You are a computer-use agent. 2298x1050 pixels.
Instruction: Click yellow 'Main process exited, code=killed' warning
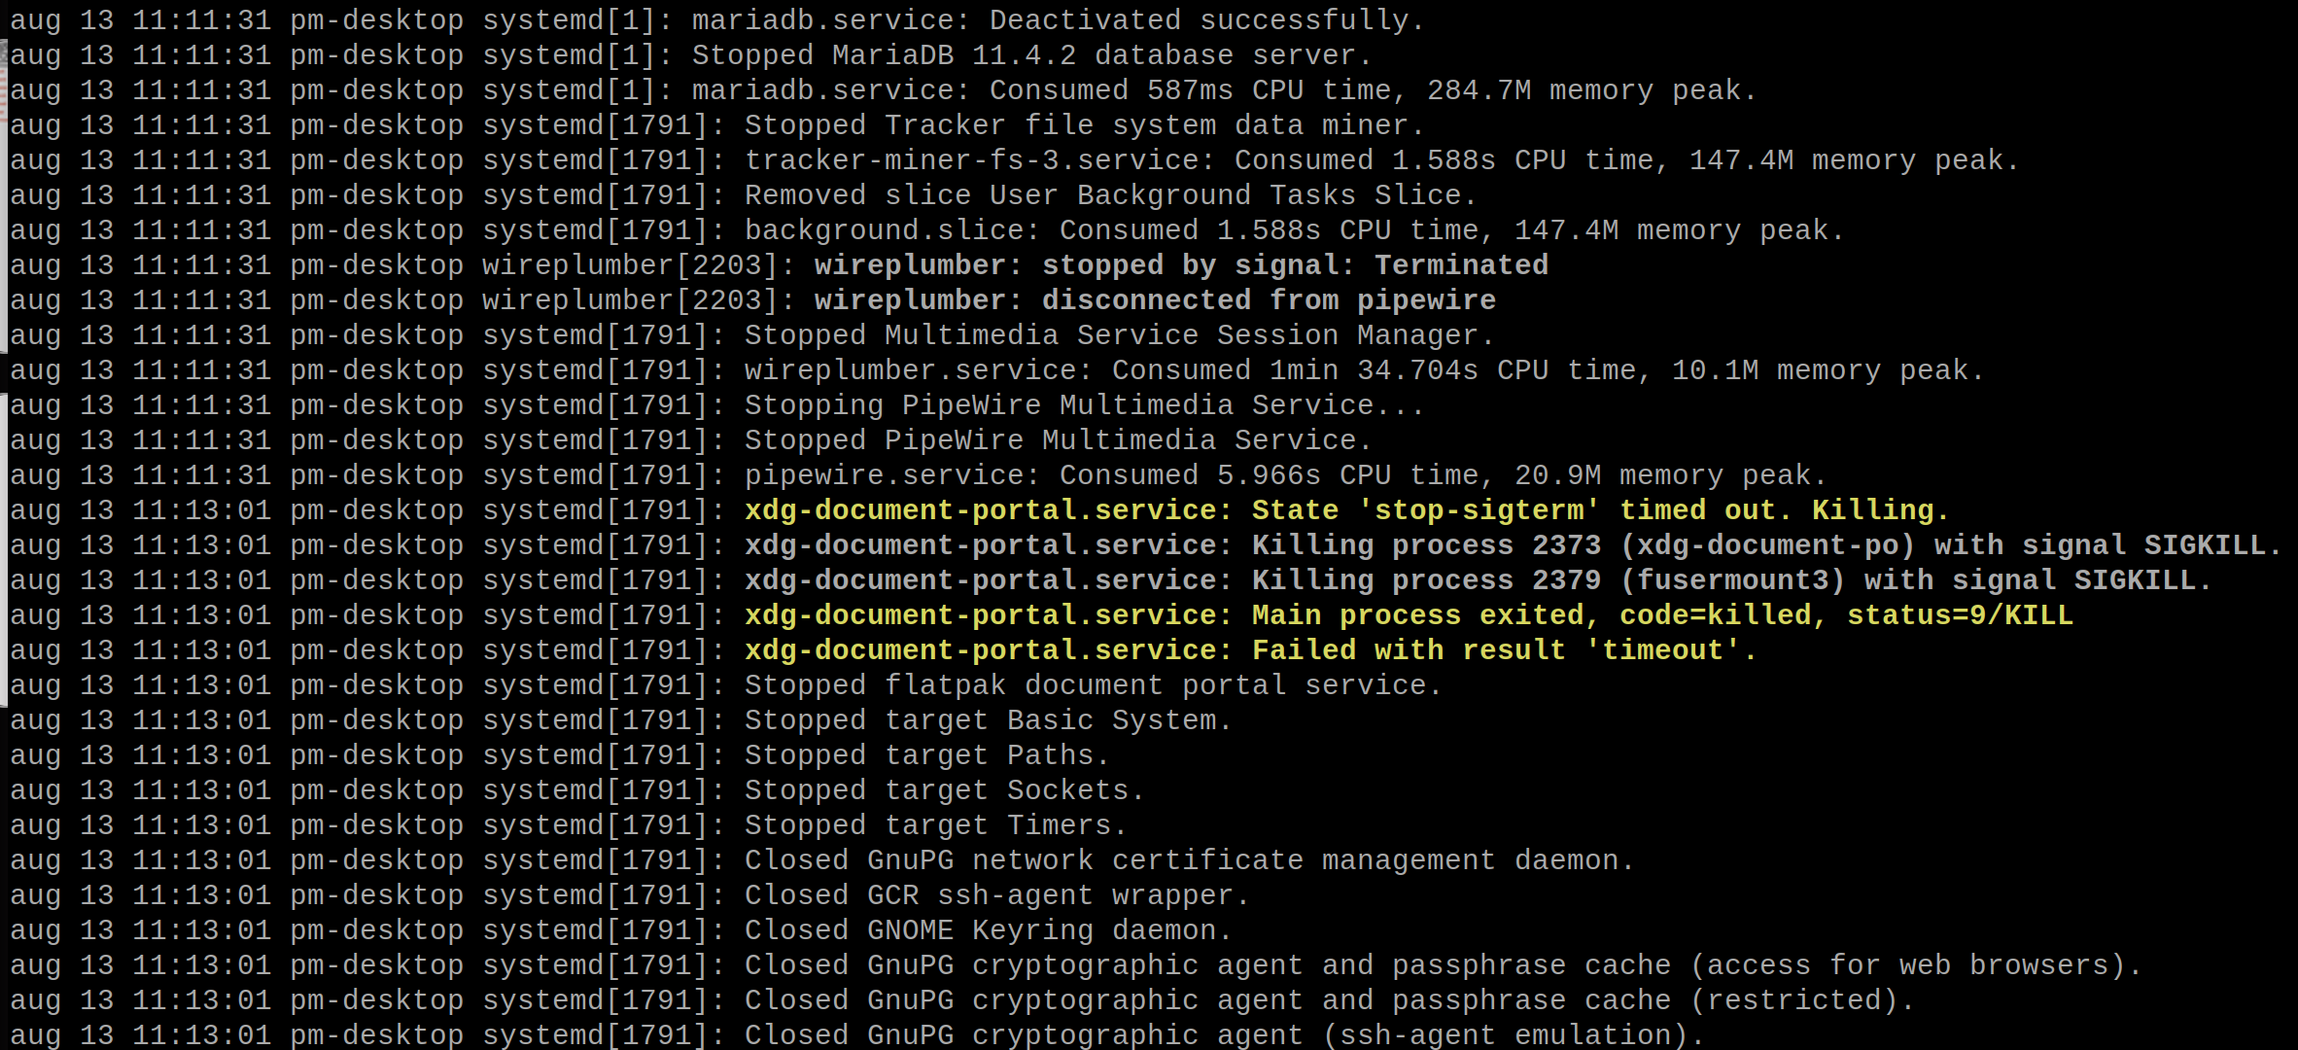[1409, 615]
